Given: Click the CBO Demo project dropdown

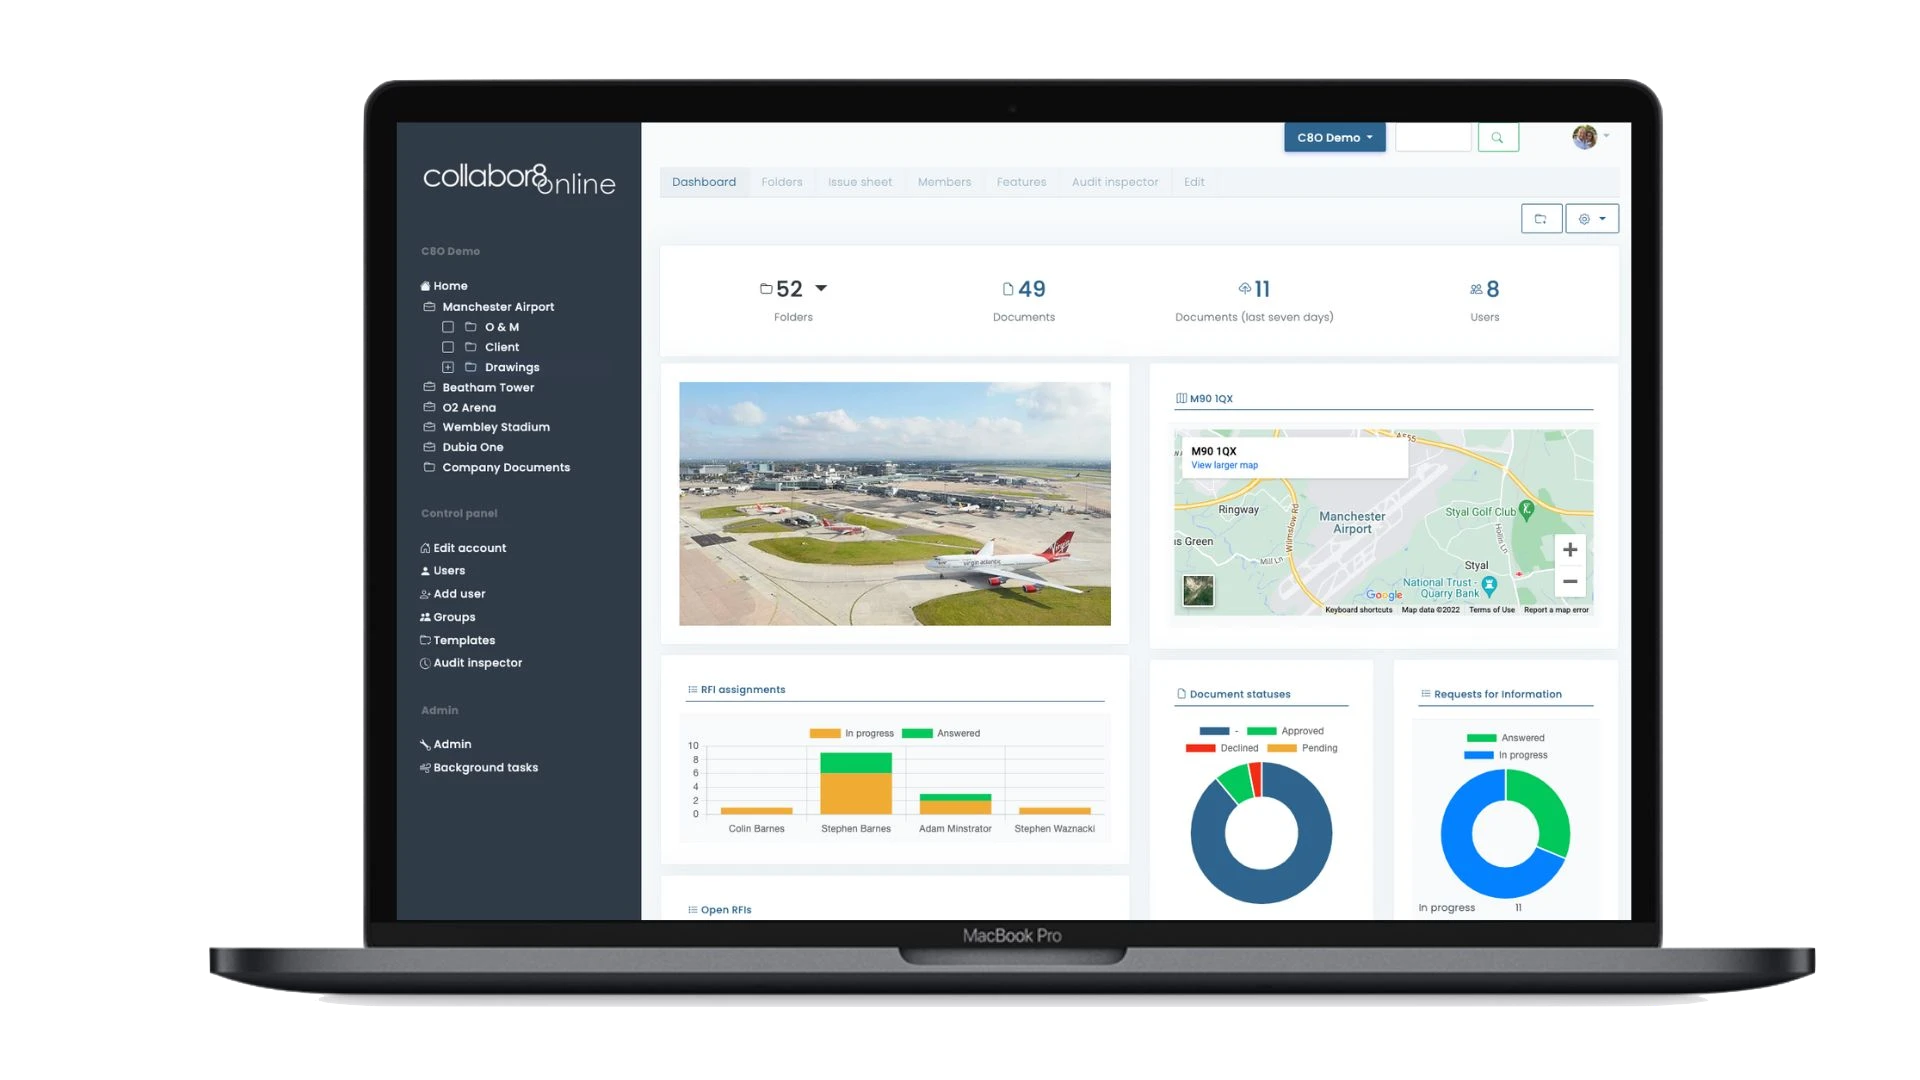Looking at the screenshot, I should pos(1335,137).
